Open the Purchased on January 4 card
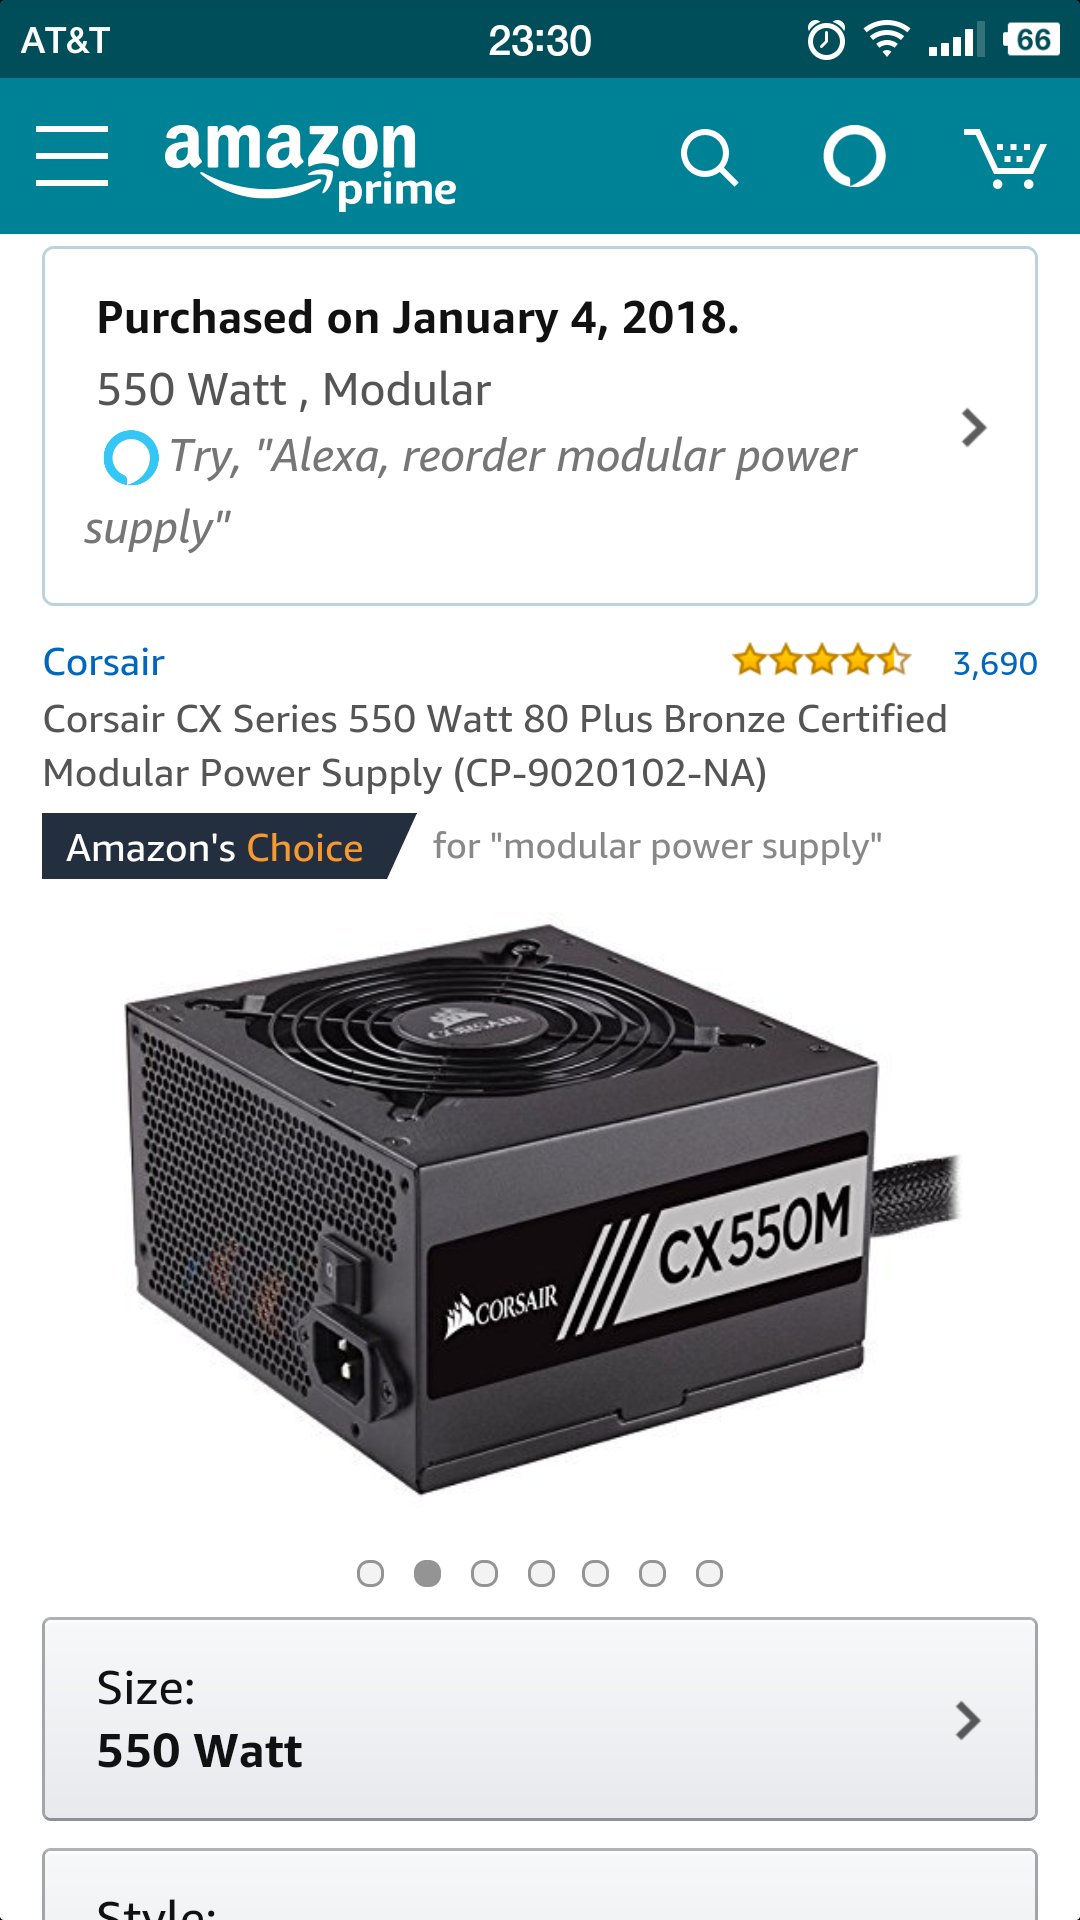The width and height of the screenshot is (1080, 1920). coord(540,426)
